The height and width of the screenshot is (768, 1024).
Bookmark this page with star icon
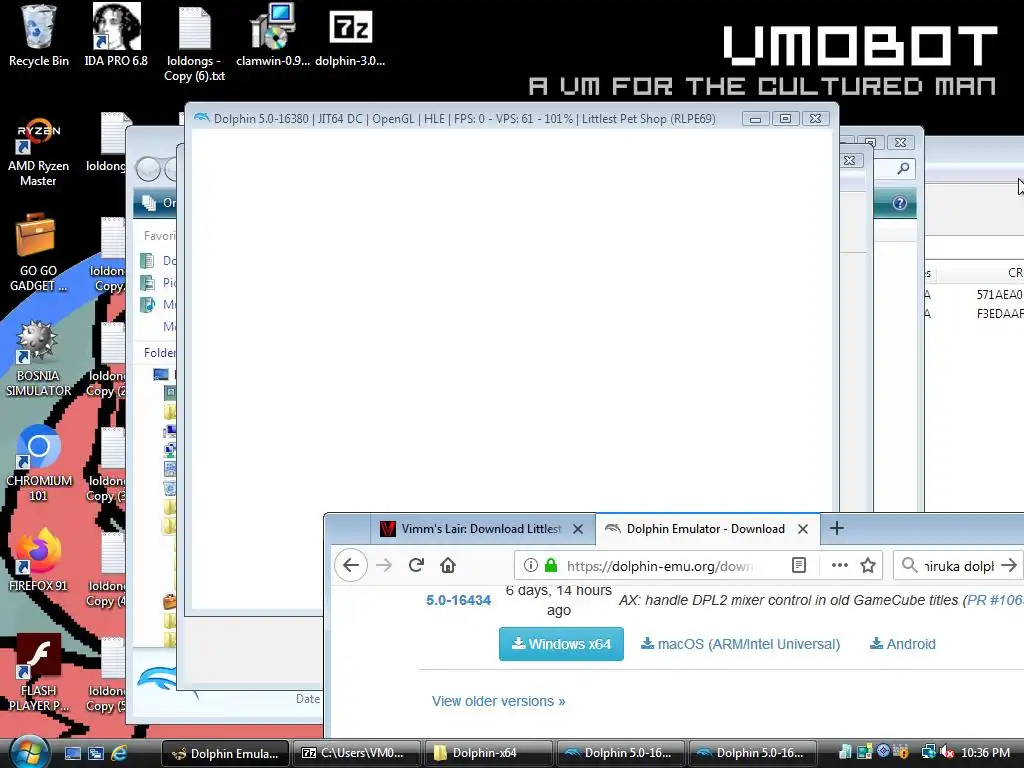click(868, 565)
